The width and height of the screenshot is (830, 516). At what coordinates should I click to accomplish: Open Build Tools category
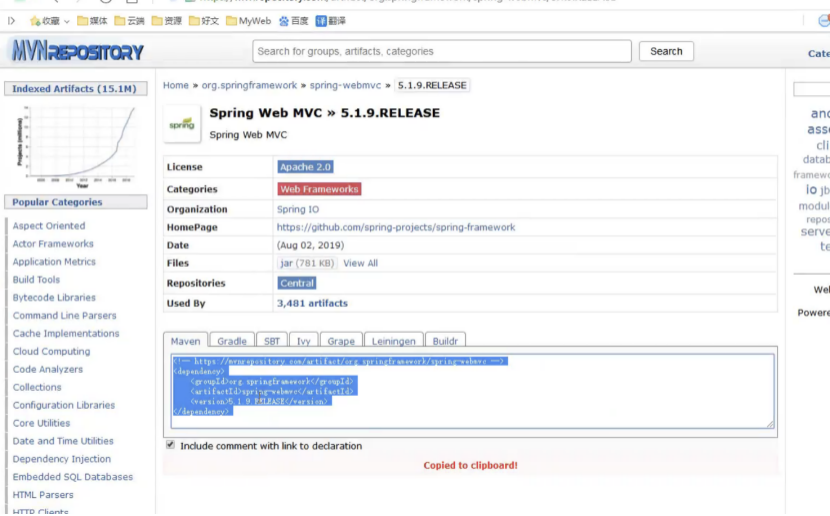pos(36,280)
